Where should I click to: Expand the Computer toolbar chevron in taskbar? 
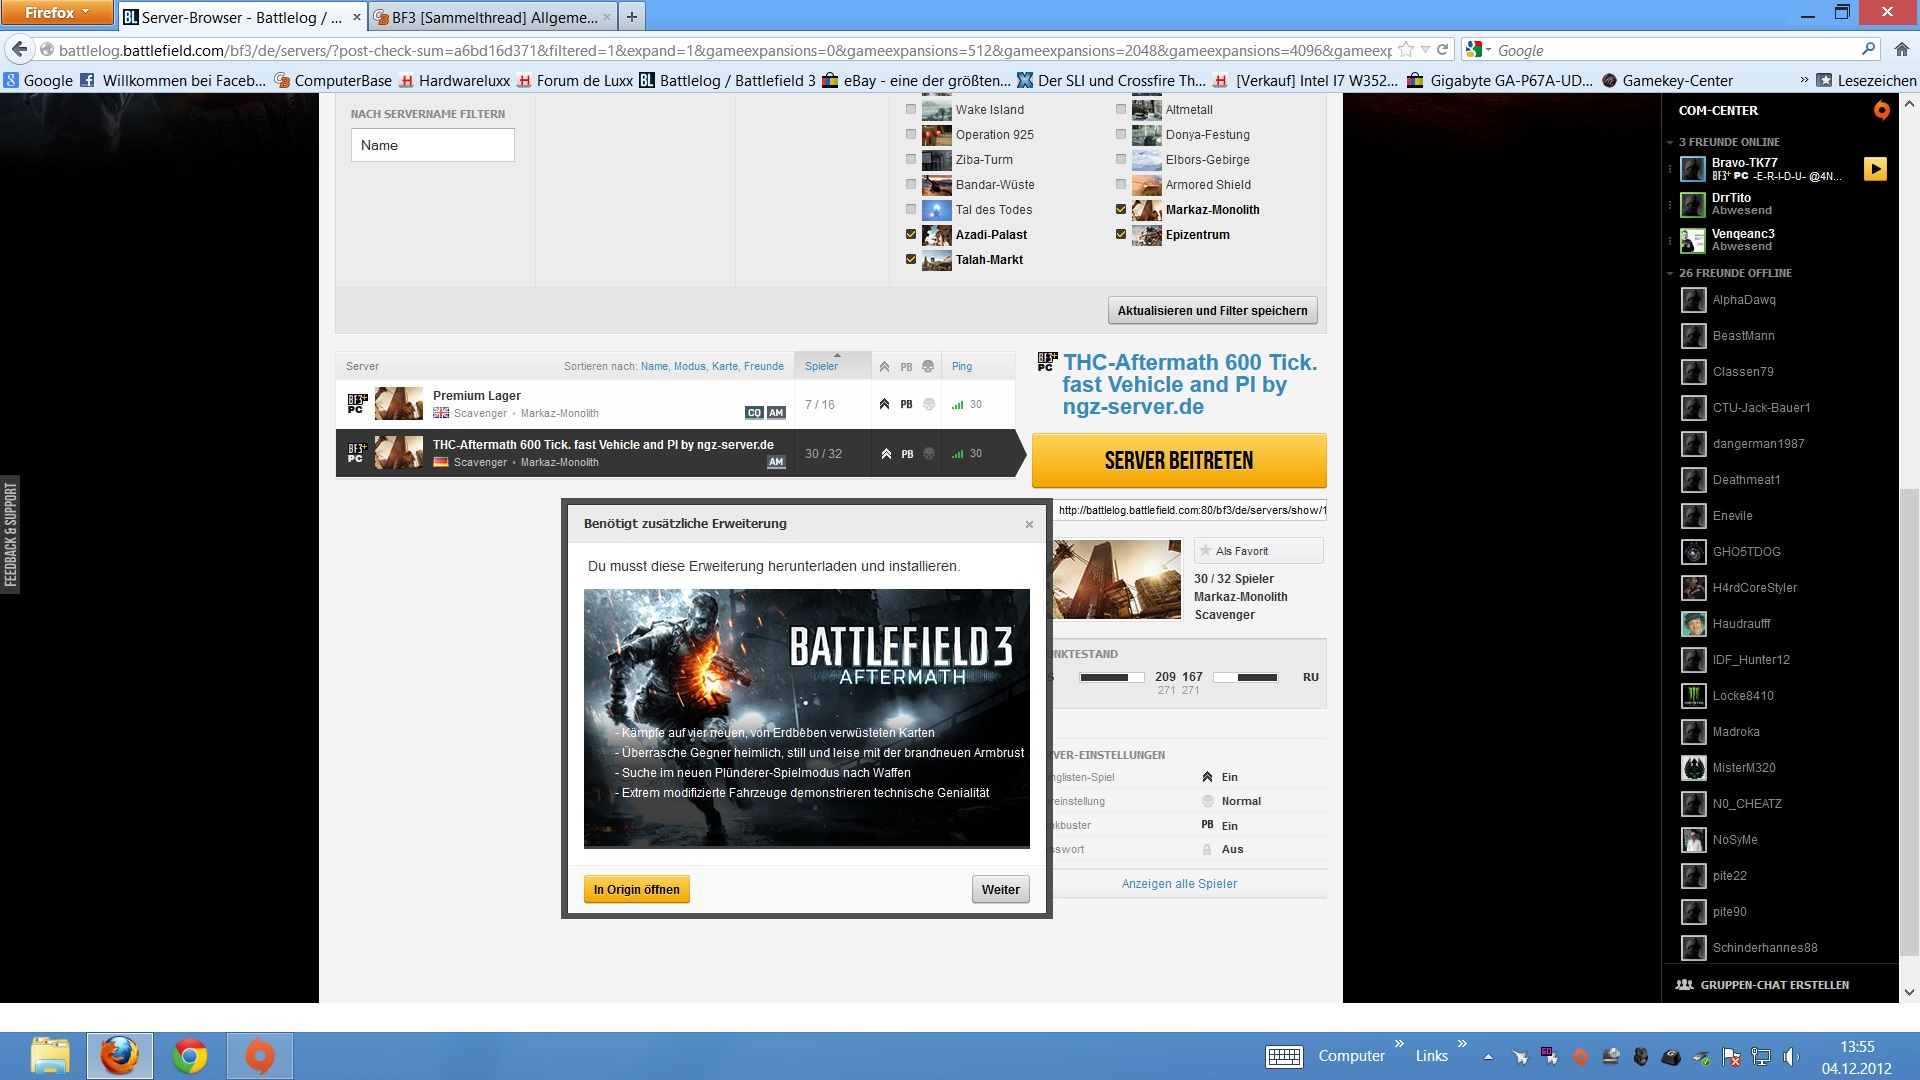pyautogui.click(x=1399, y=1044)
